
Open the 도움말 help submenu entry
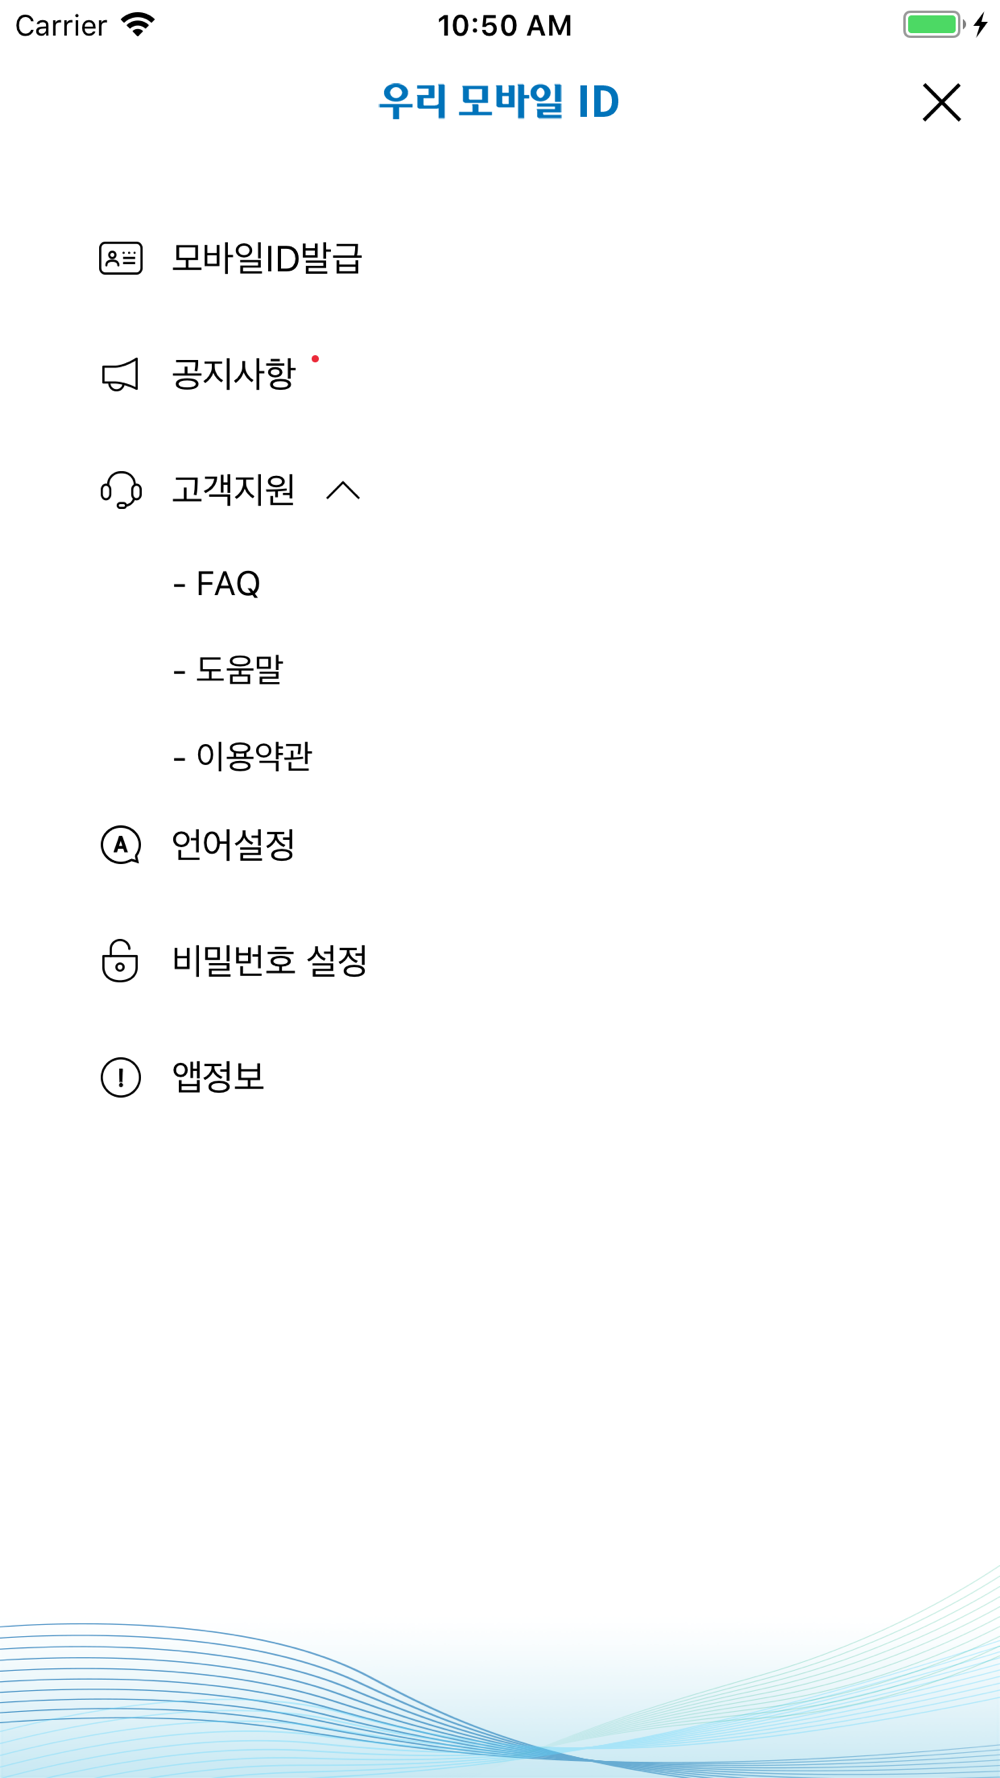tap(228, 669)
